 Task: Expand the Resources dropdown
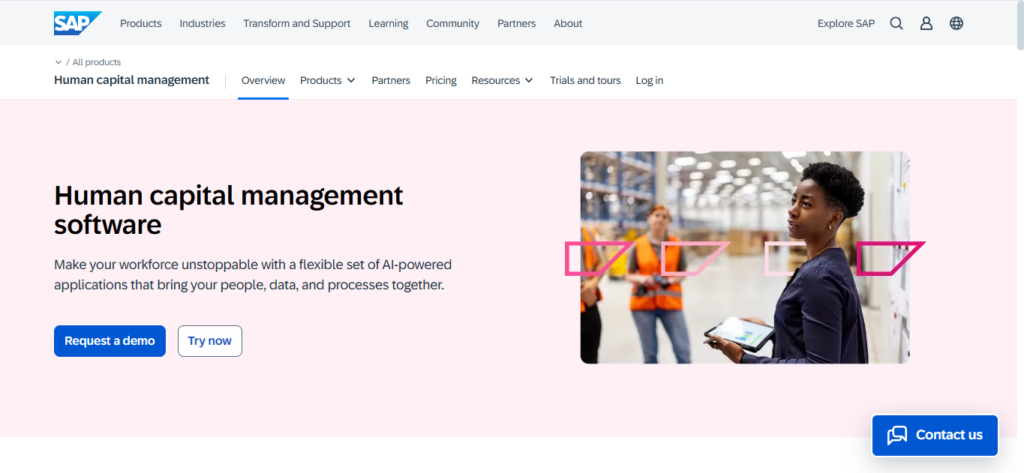pos(502,80)
